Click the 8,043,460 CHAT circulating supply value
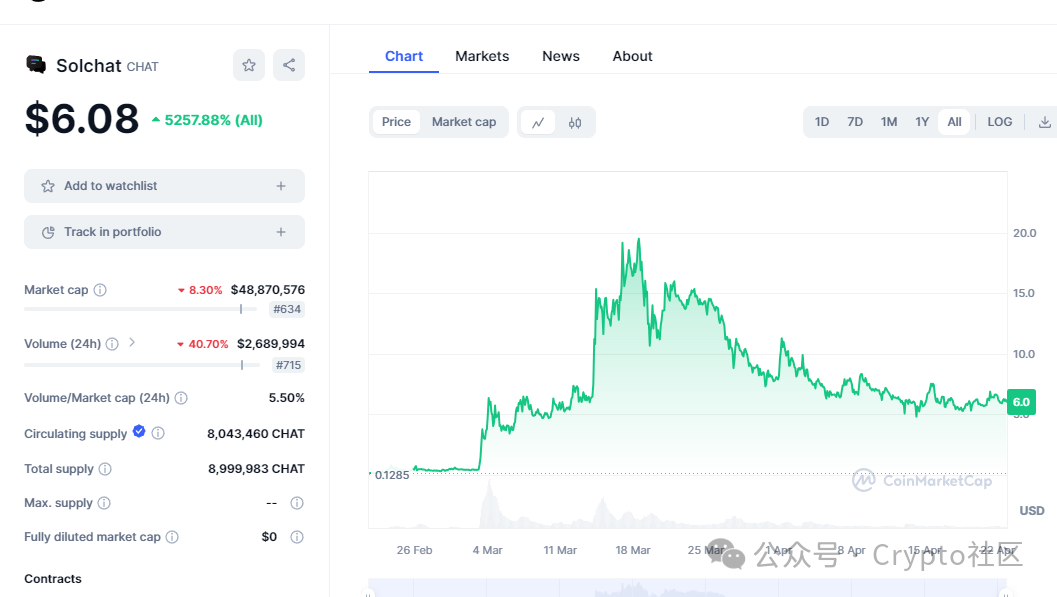 point(256,434)
